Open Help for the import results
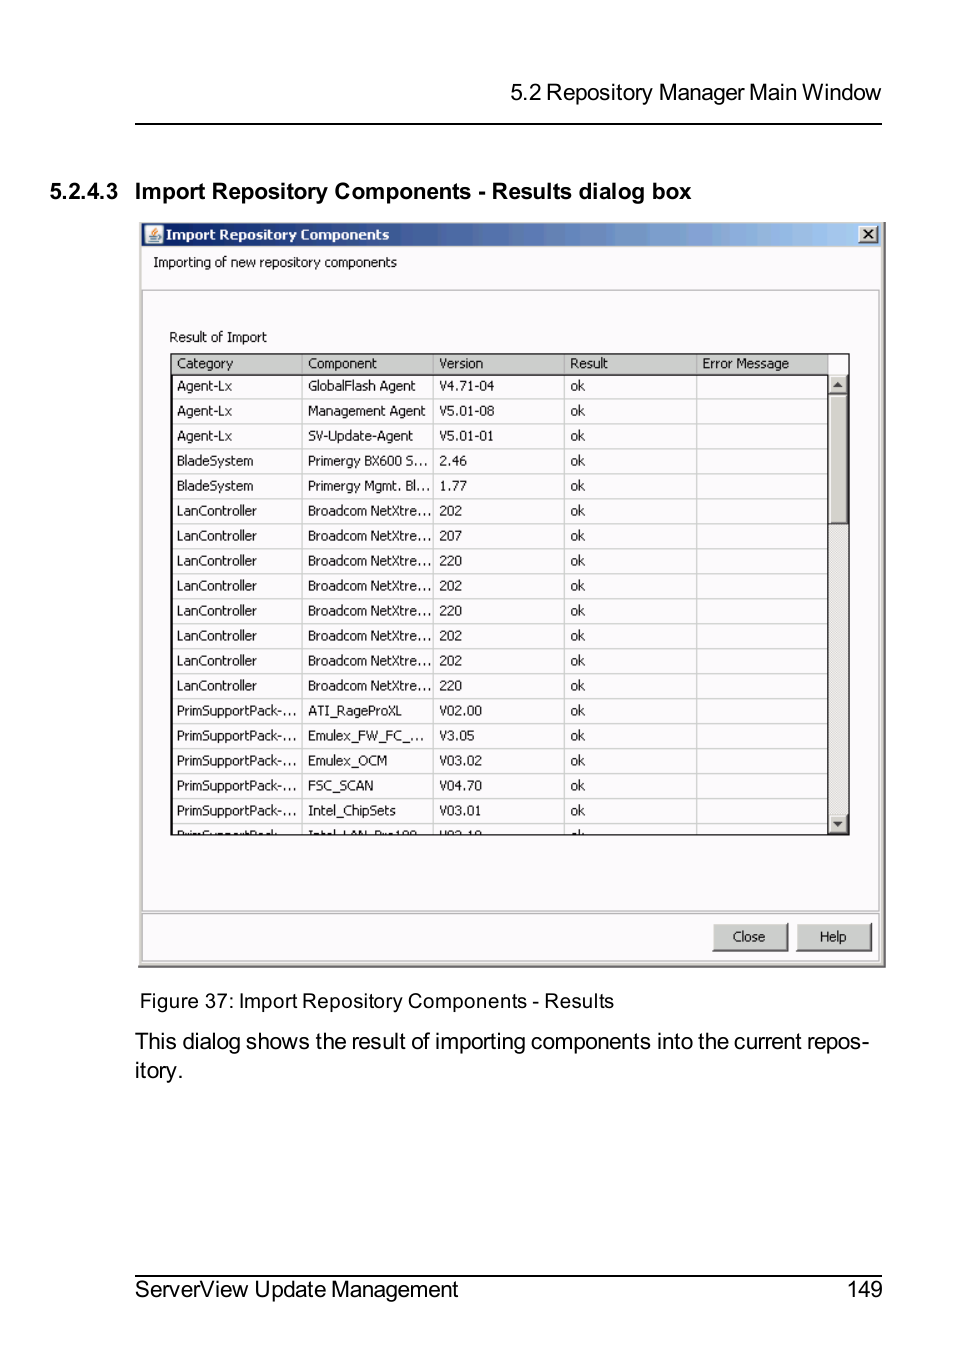The image size is (954, 1354). click(833, 937)
